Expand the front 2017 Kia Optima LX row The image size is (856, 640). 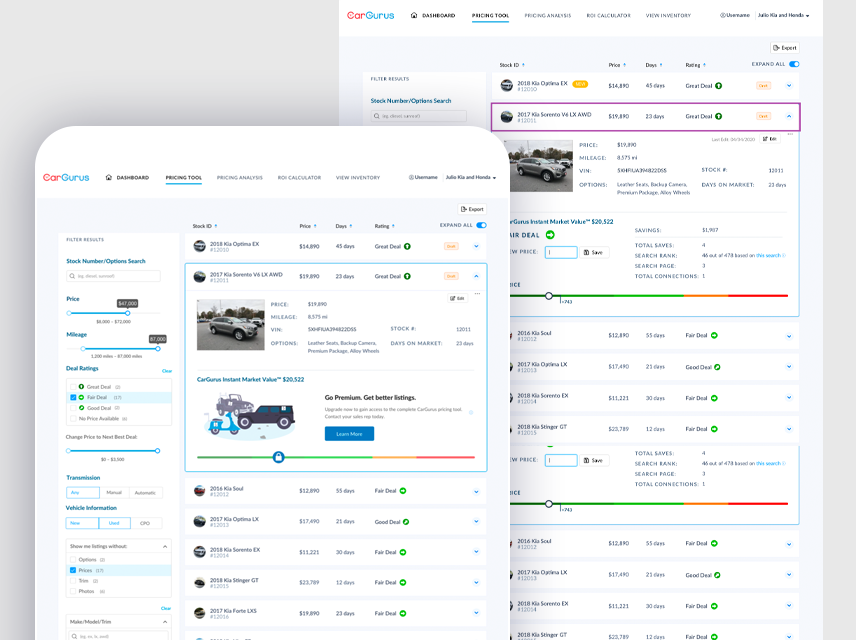pos(476,522)
